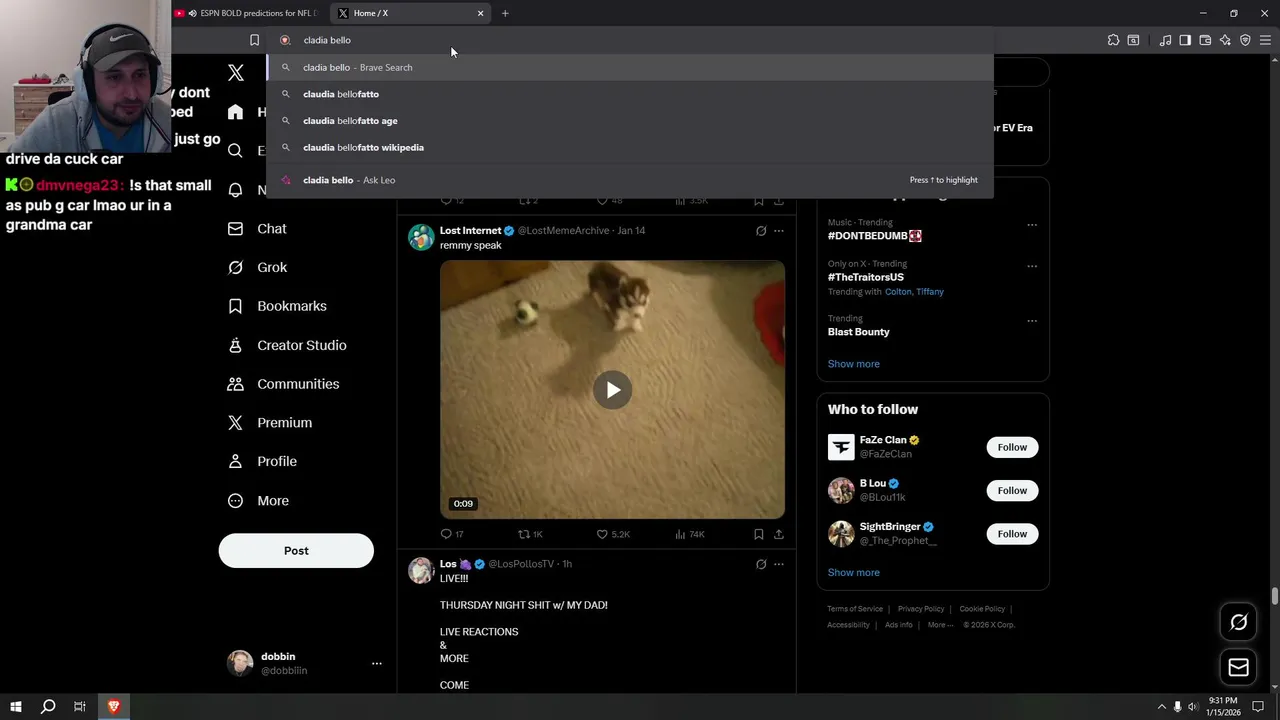Open Brave hamburger main menu

click(x=1265, y=40)
